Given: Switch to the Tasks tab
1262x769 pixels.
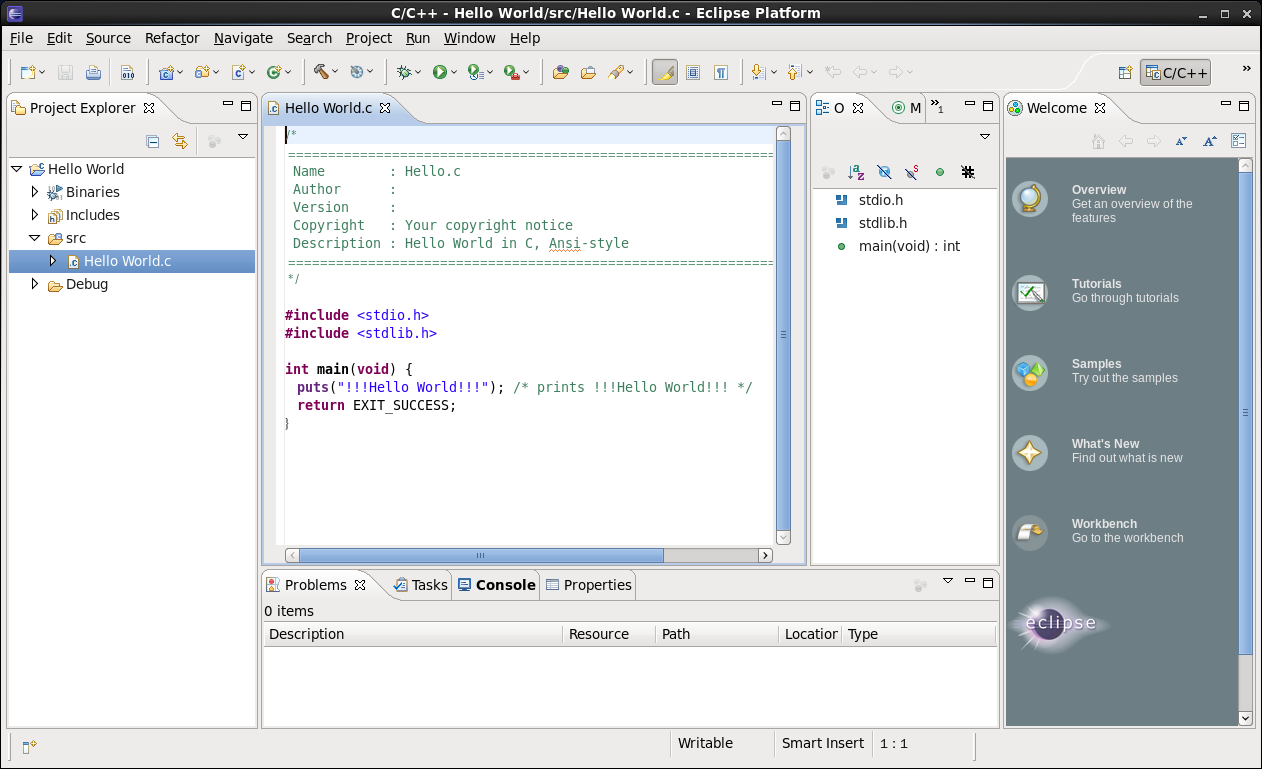Looking at the screenshot, I should [421, 585].
